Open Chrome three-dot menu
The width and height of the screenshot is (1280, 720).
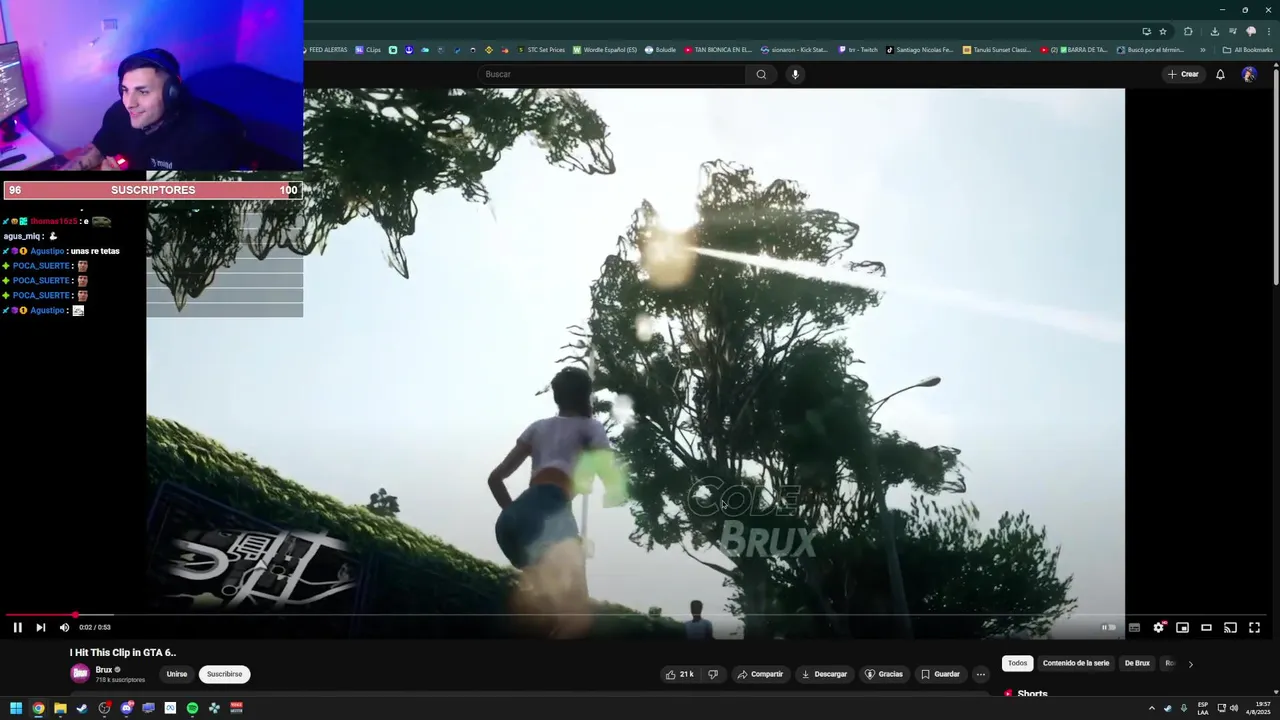tap(1269, 31)
